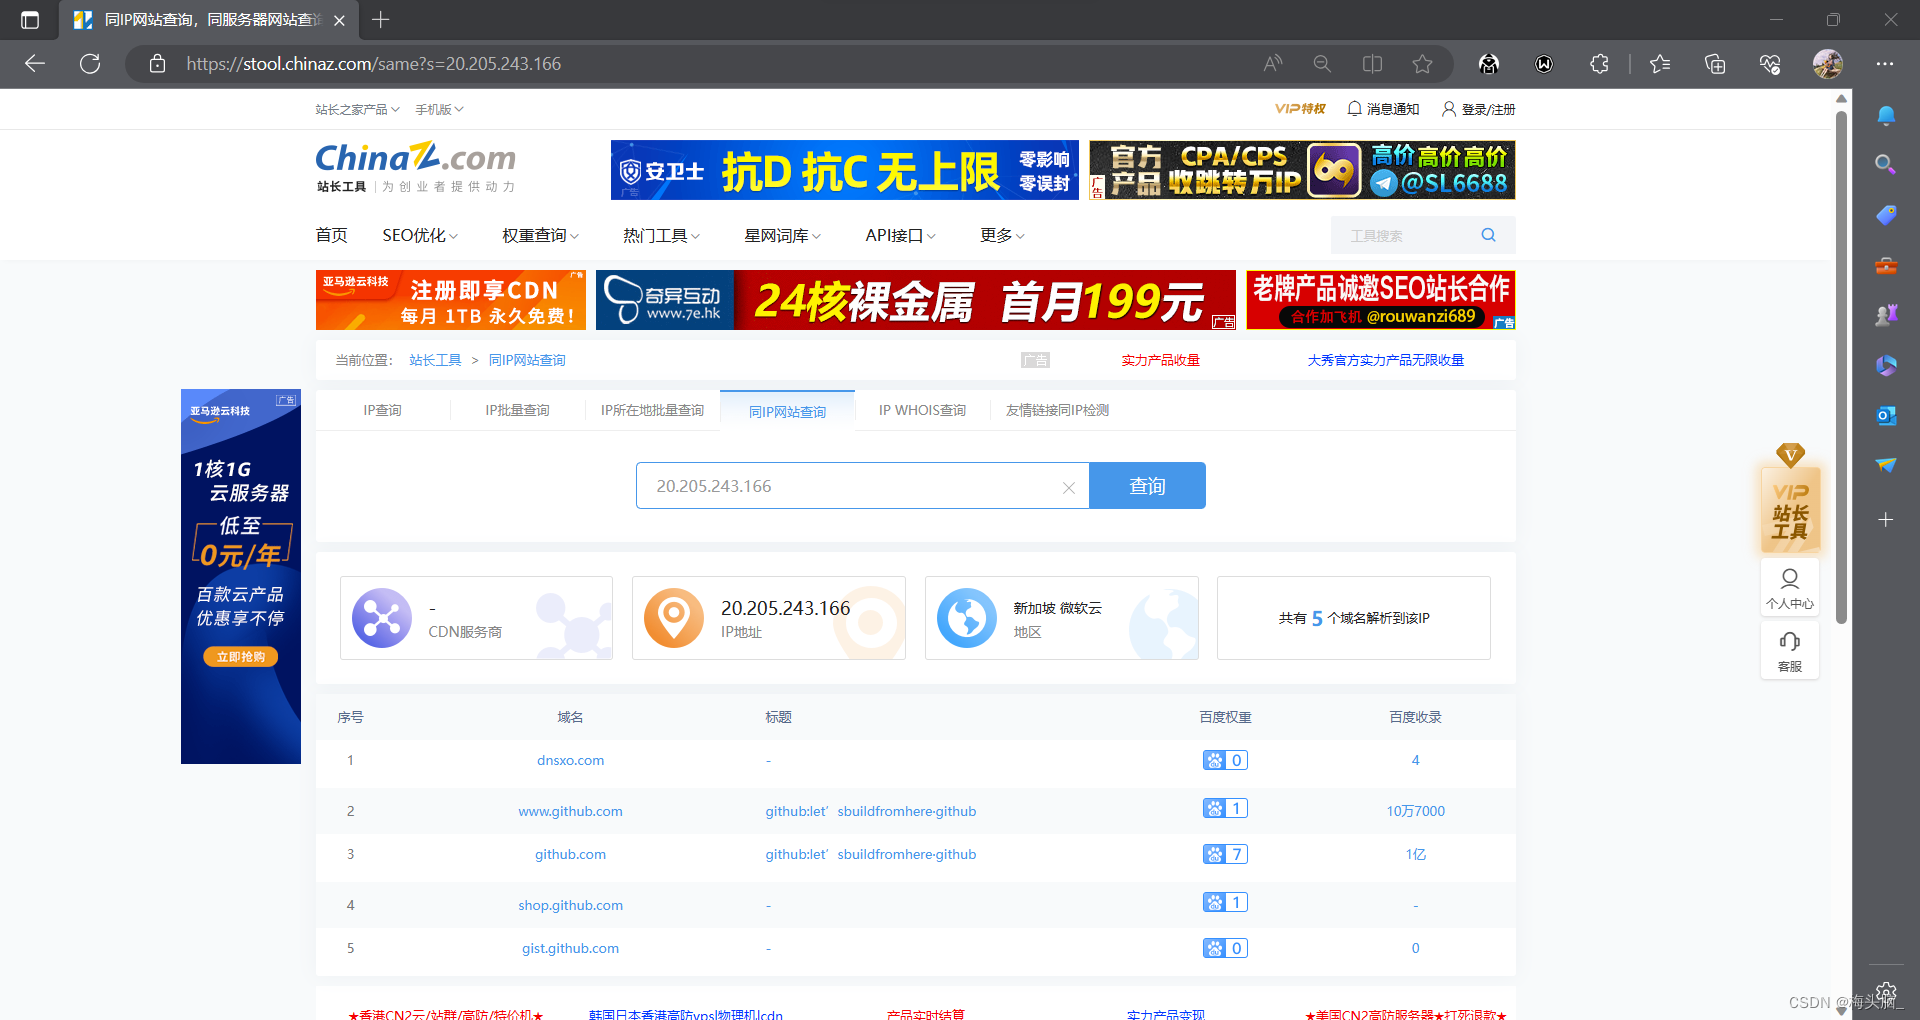This screenshot has width=1920, height=1020.
Task: Switch to IP所在地批量查询 tab
Action: pyautogui.click(x=652, y=410)
